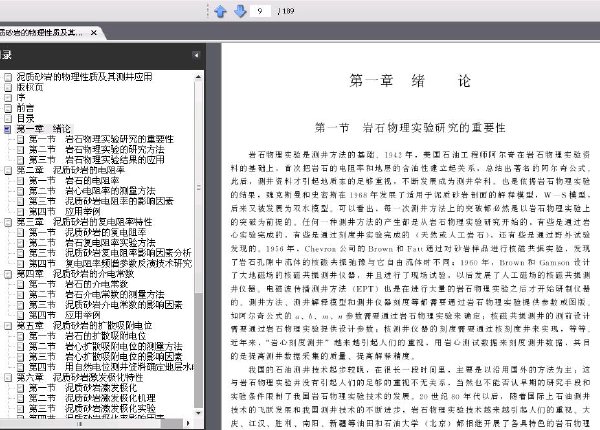Open the 版权页 bookmark
The image size is (600, 430).
pyautogui.click(x=30, y=87)
